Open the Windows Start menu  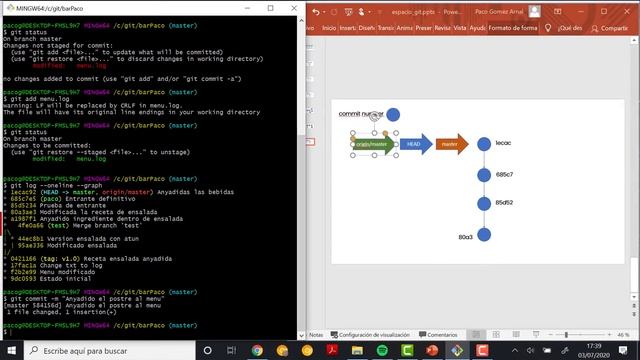pos(11,351)
